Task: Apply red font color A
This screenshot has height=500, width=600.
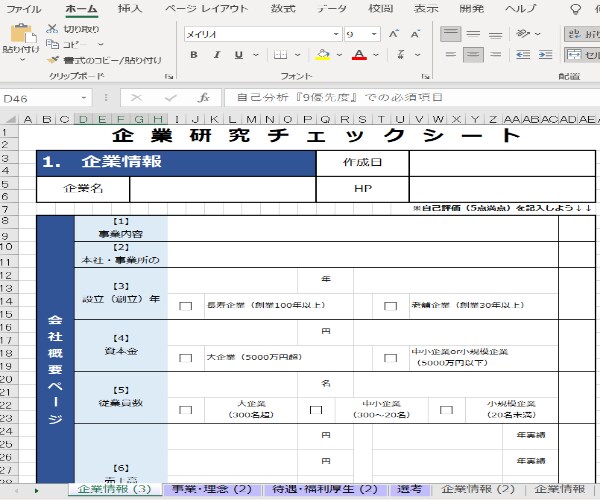Action: click(359, 55)
